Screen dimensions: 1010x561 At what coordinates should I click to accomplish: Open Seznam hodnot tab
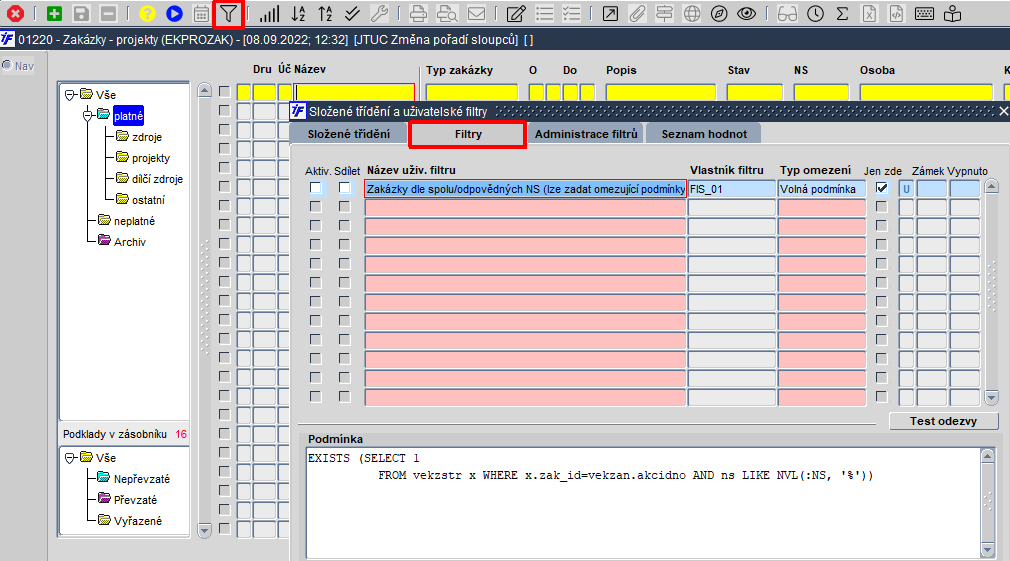(x=704, y=134)
